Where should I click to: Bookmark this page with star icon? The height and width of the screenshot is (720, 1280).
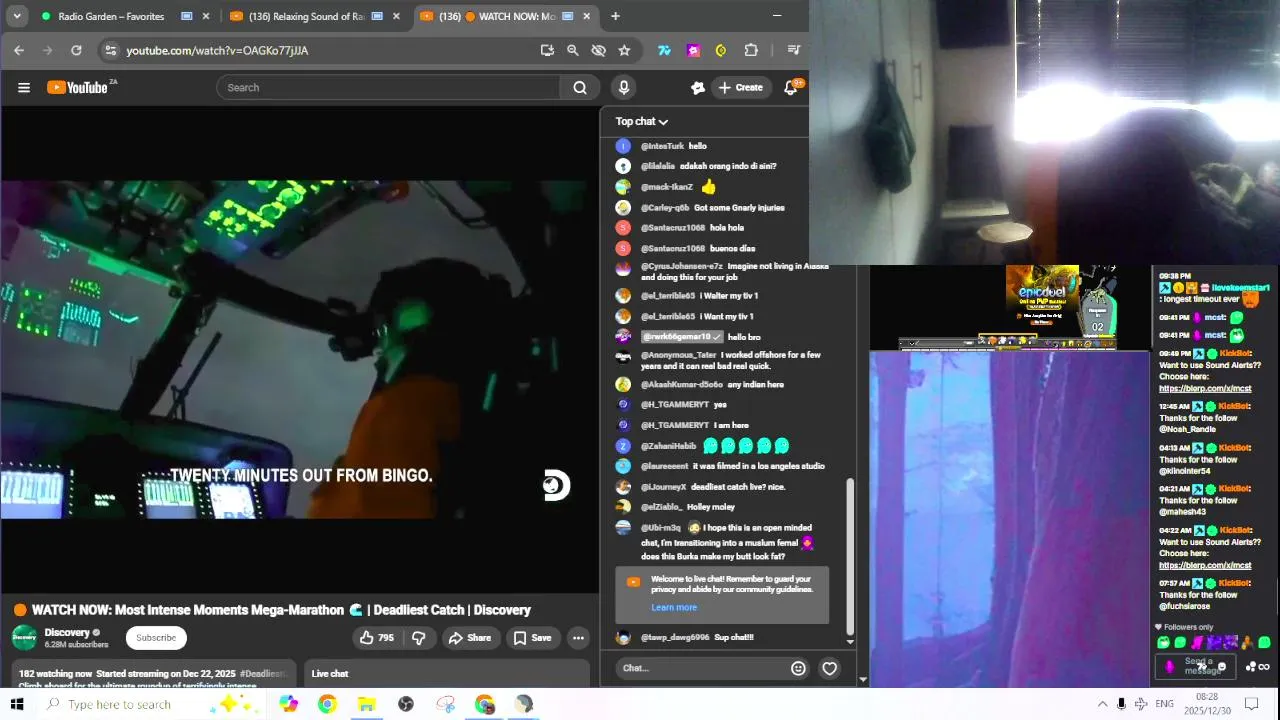624,50
